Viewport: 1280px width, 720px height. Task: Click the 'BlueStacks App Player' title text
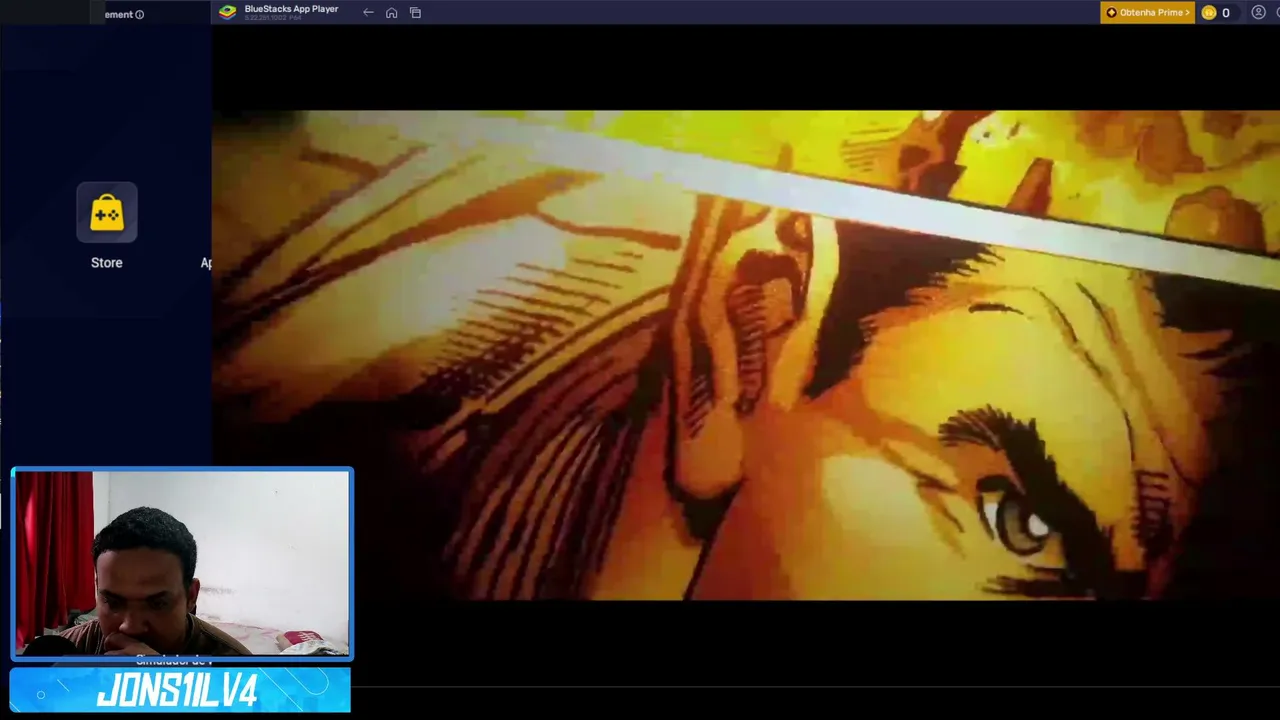tap(291, 9)
